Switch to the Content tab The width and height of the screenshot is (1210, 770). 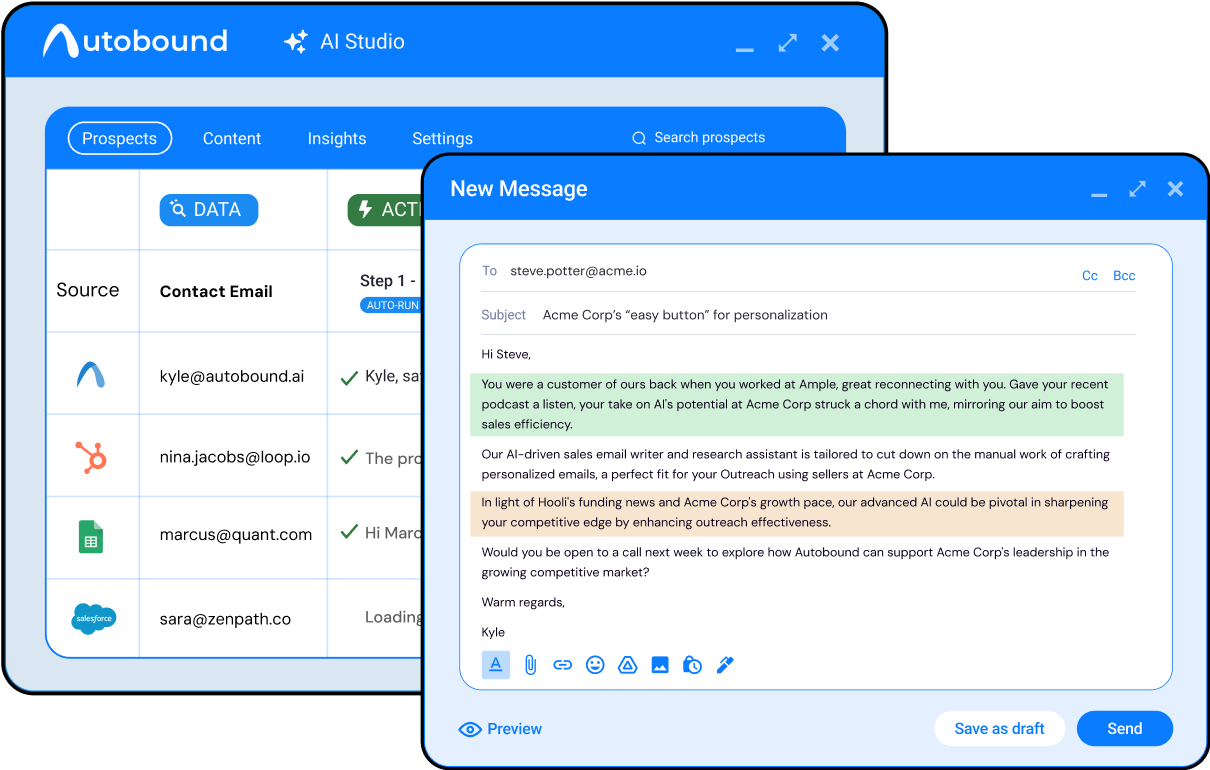click(x=232, y=139)
